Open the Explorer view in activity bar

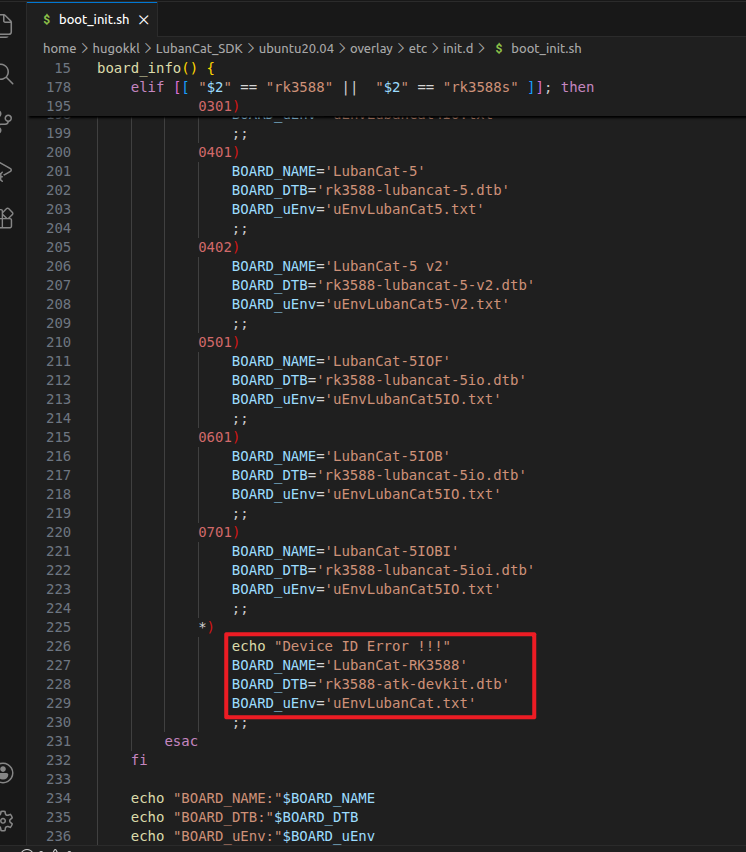click(x=5, y=26)
